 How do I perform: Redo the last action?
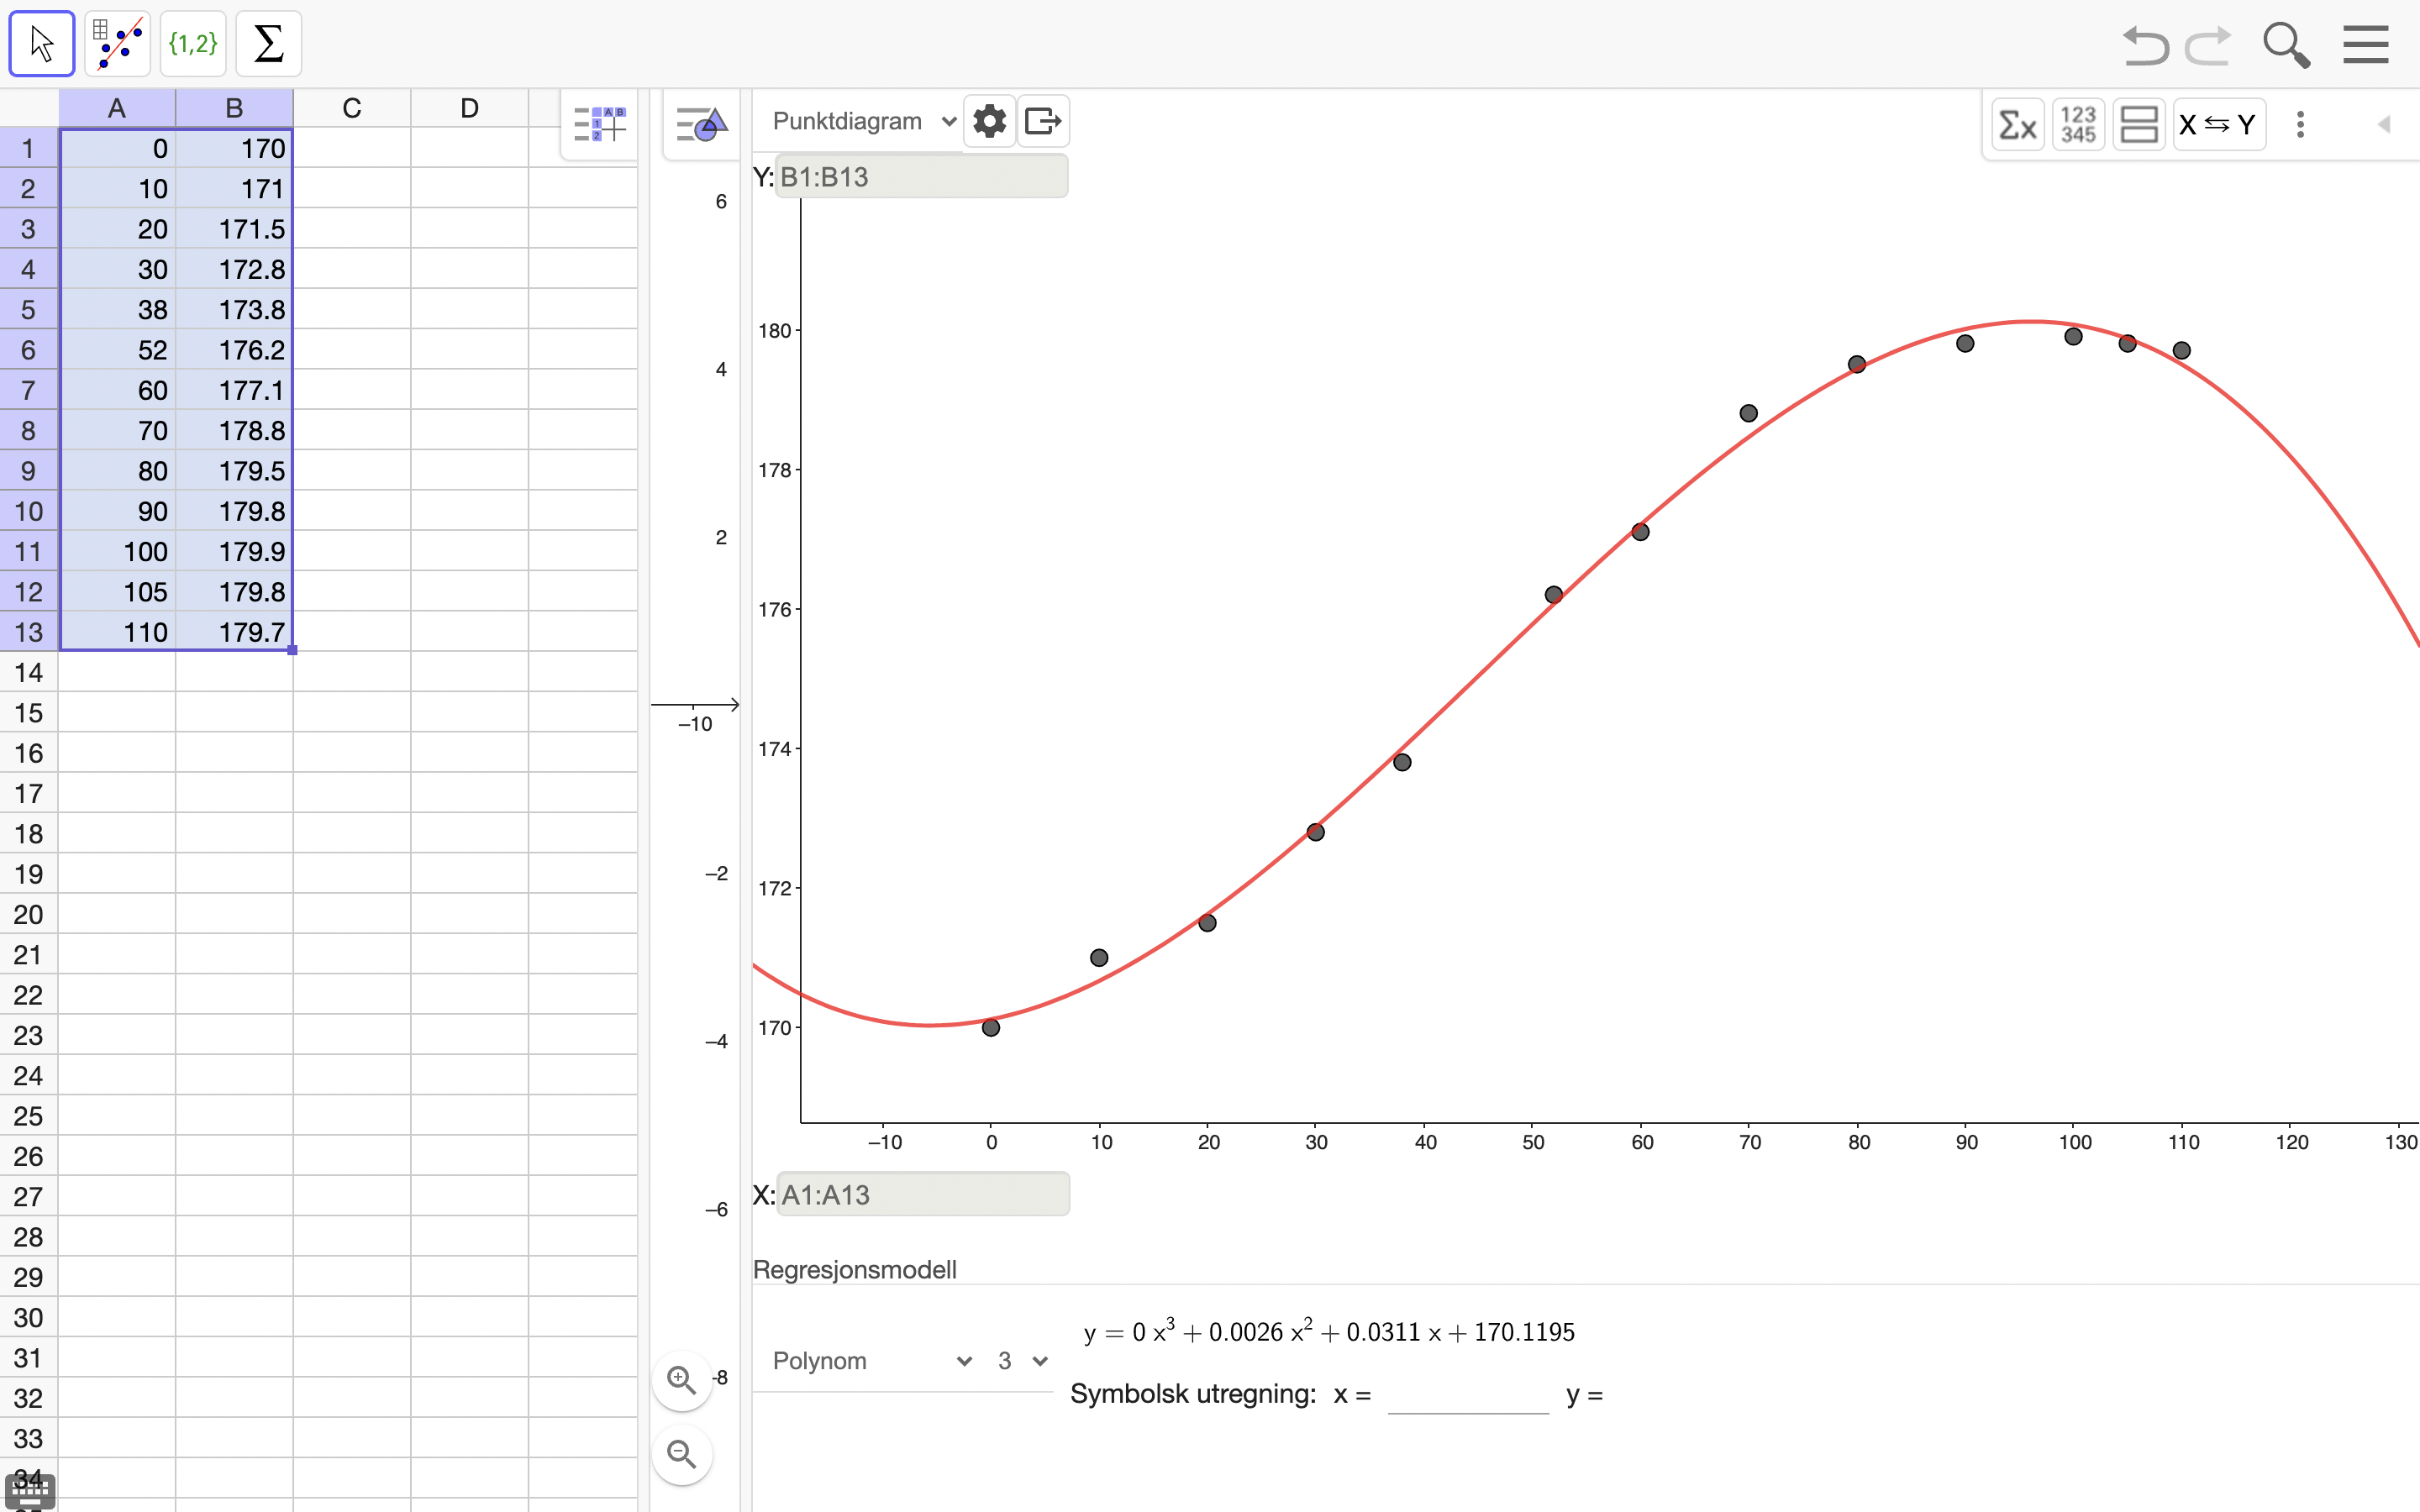click(2208, 46)
